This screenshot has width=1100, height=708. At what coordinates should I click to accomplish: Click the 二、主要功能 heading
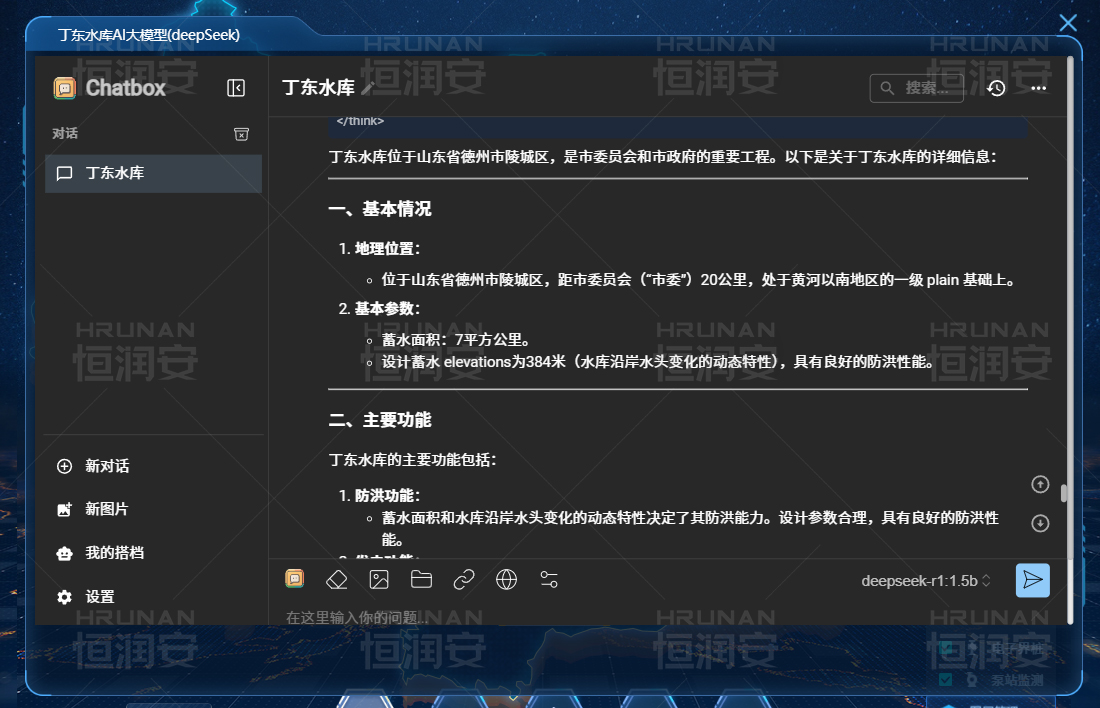(x=380, y=420)
